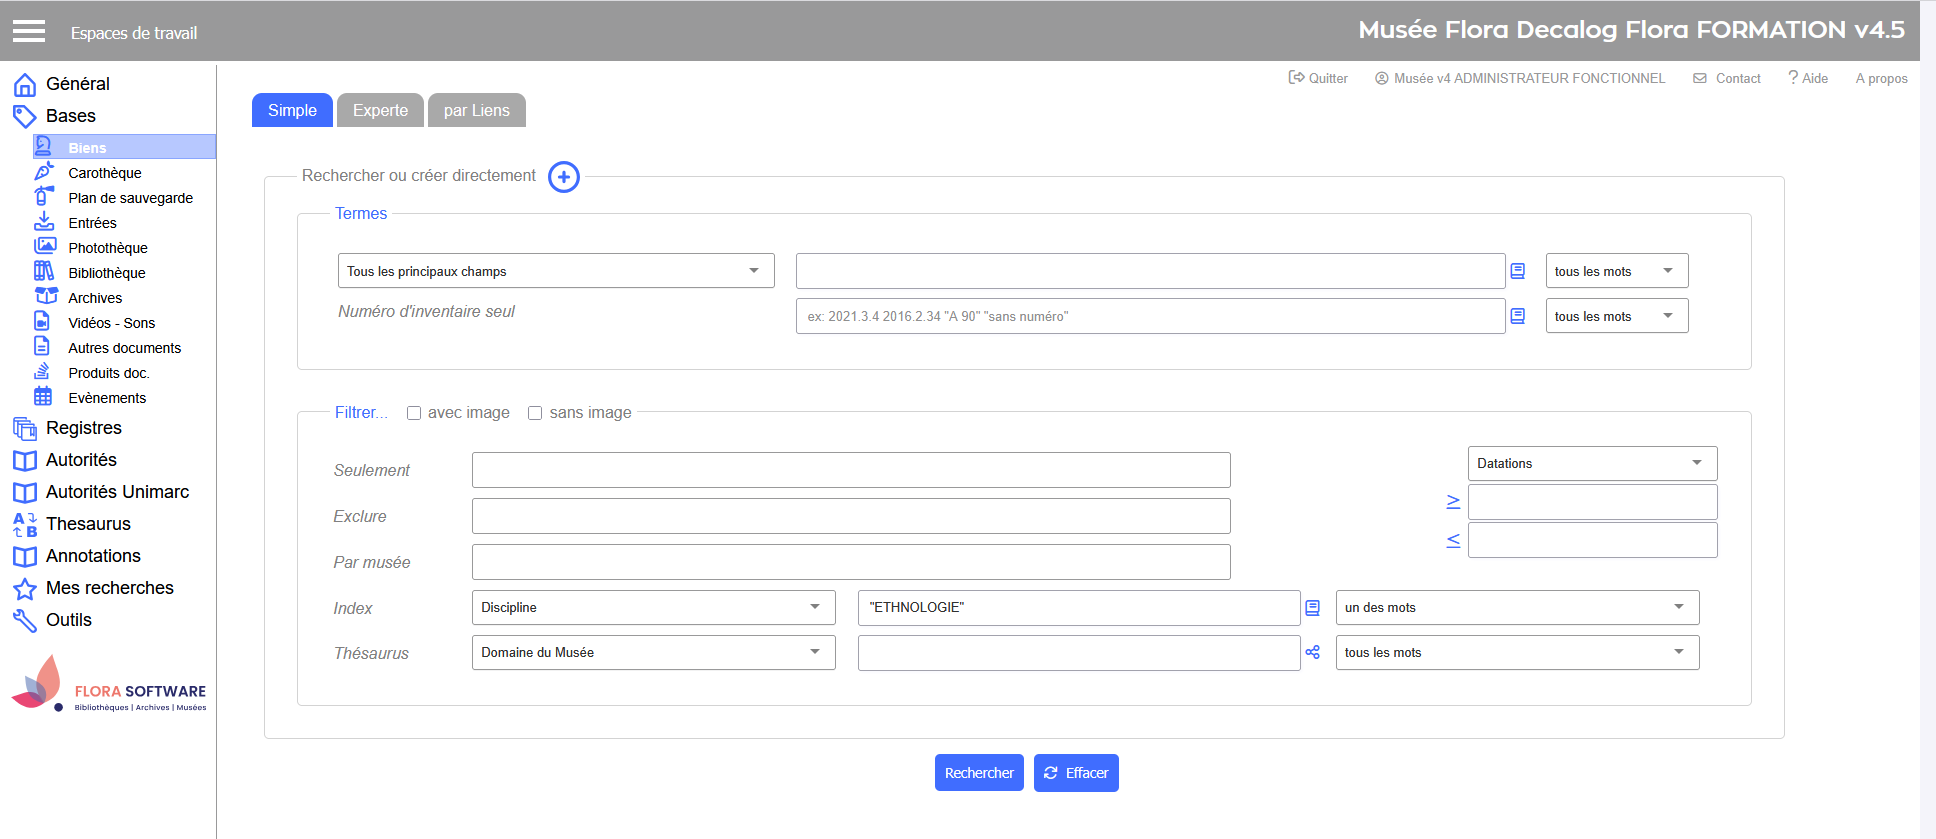1936x839 pixels.
Task: Open the Datations dropdown
Action: coord(1591,464)
